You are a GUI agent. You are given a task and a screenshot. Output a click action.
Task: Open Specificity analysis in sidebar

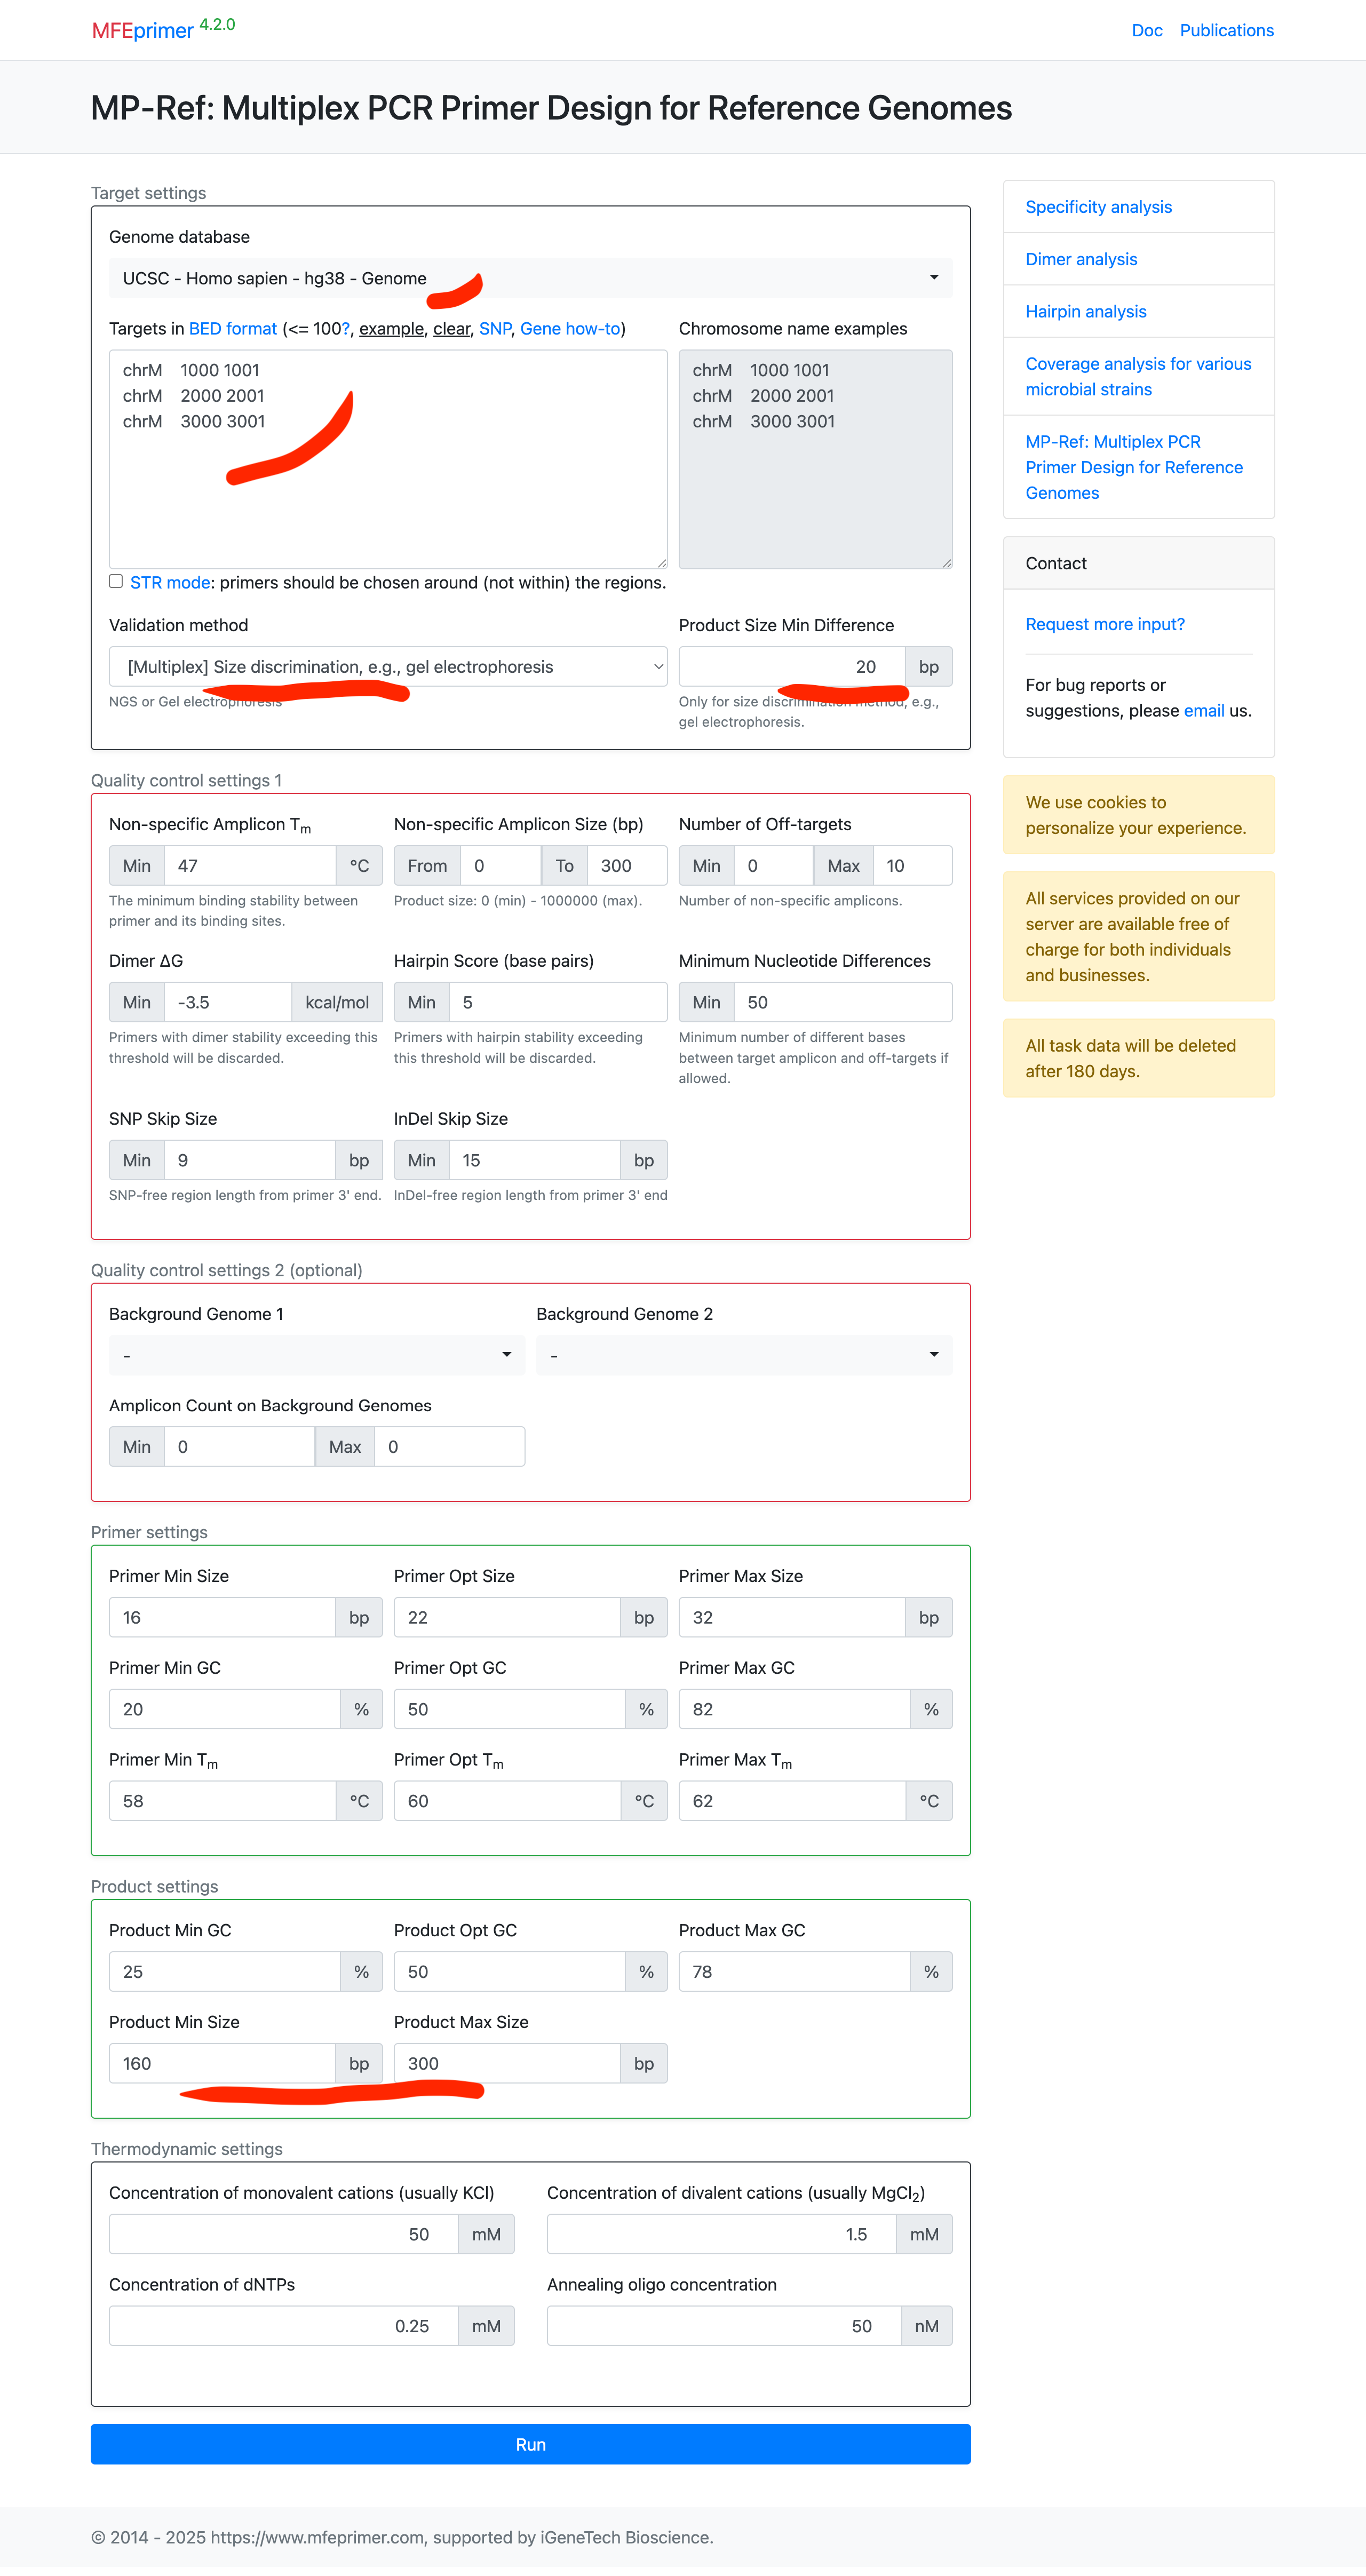pyautogui.click(x=1098, y=207)
